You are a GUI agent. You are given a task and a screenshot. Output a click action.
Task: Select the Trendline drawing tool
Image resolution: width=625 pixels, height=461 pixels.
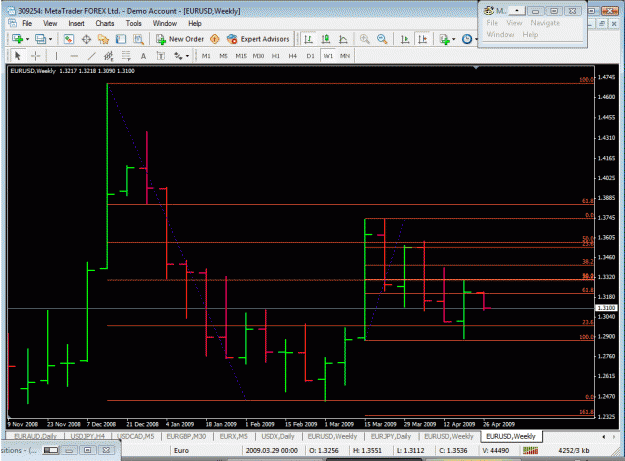point(91,56)
